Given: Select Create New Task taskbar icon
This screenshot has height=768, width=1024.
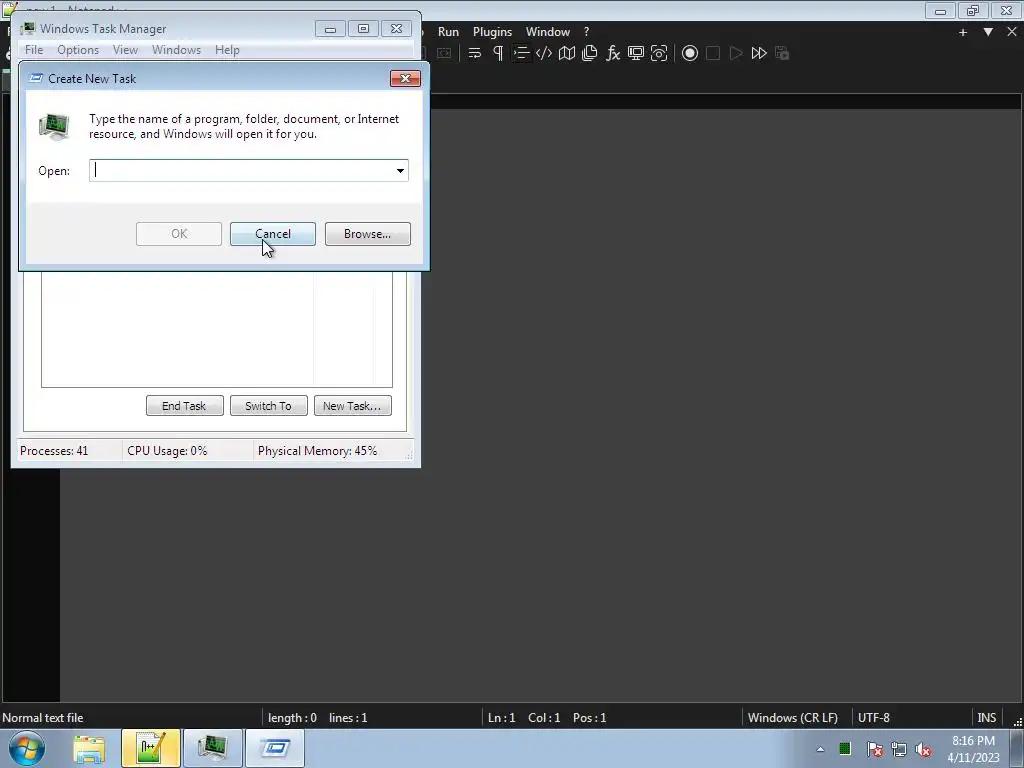Looking at the screenshot, I should tap(274, 748).
